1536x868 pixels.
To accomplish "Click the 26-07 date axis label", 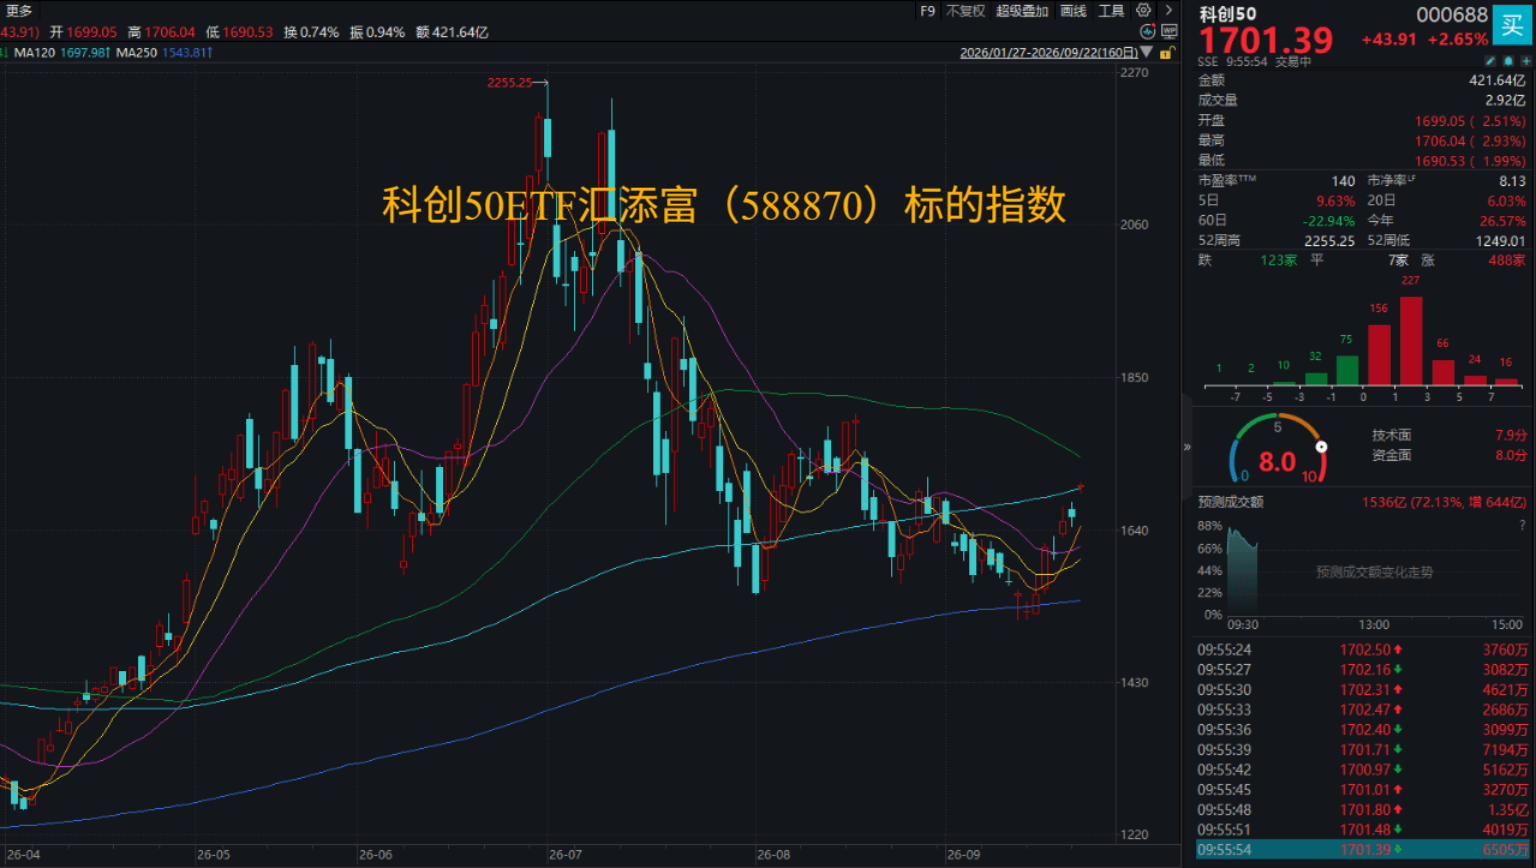I will pos(565,855).
